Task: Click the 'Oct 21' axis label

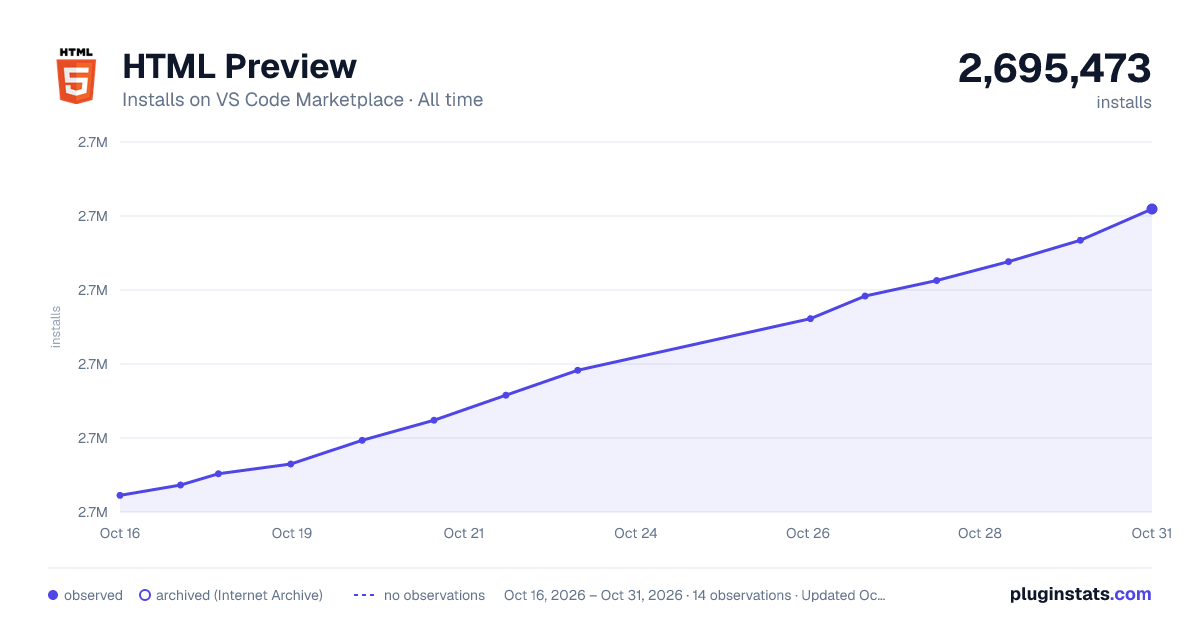Action: pyautogui.click(x=464, y=533)
